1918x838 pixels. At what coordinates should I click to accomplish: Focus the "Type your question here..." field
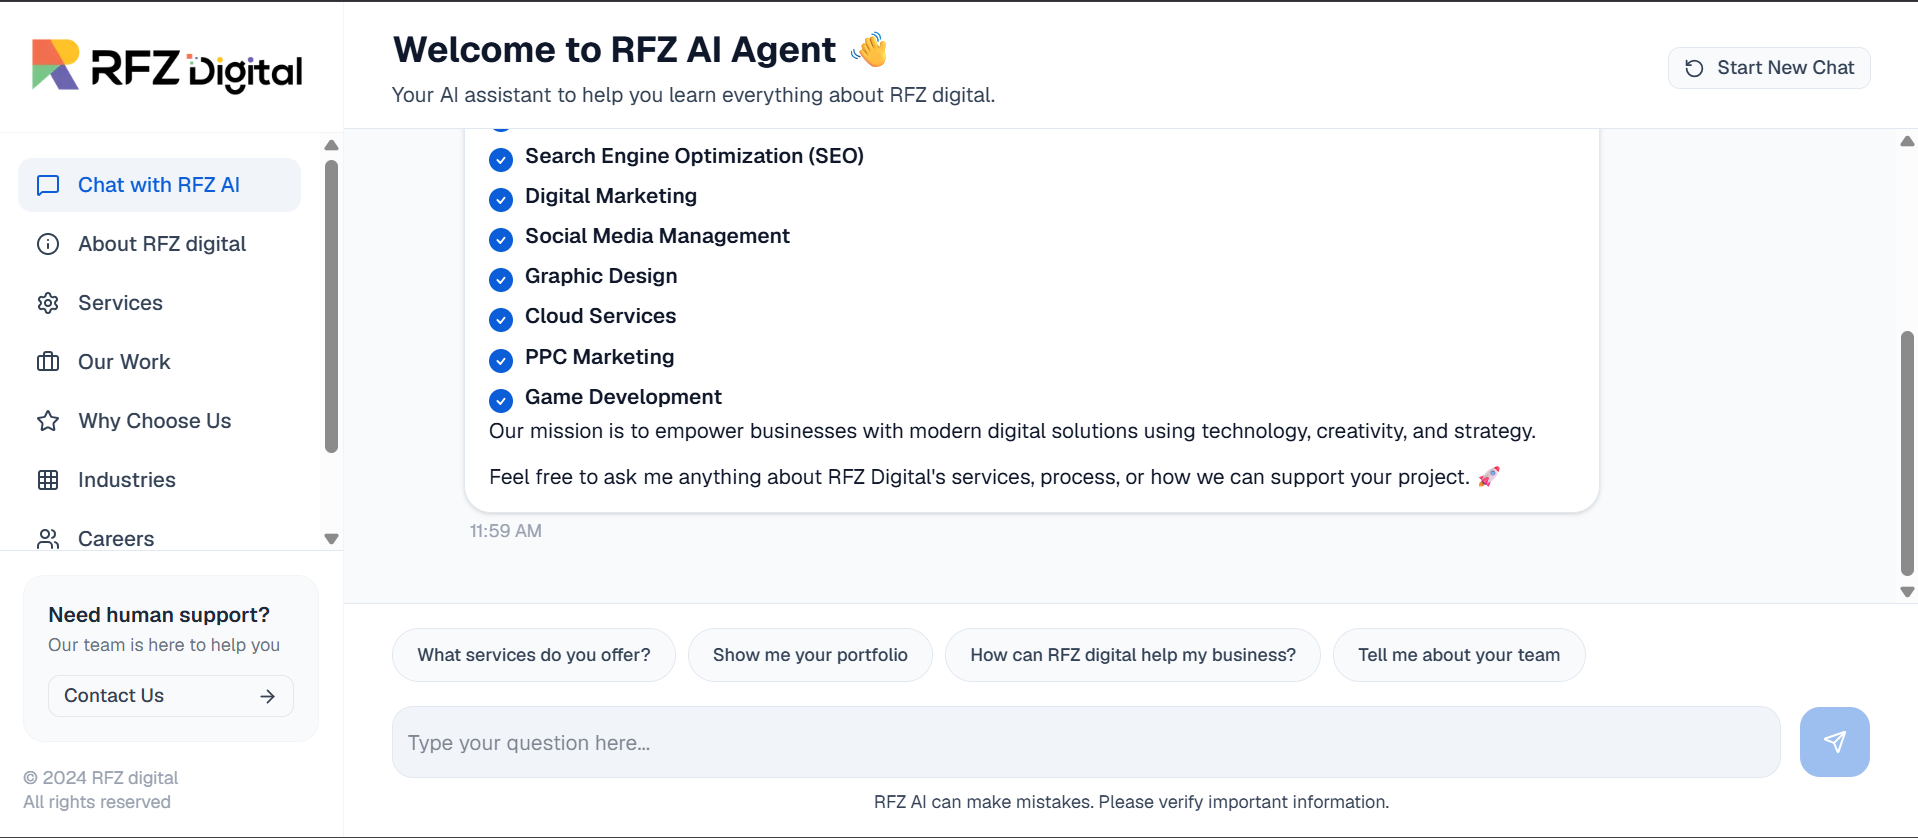[x=1086, y=742]
